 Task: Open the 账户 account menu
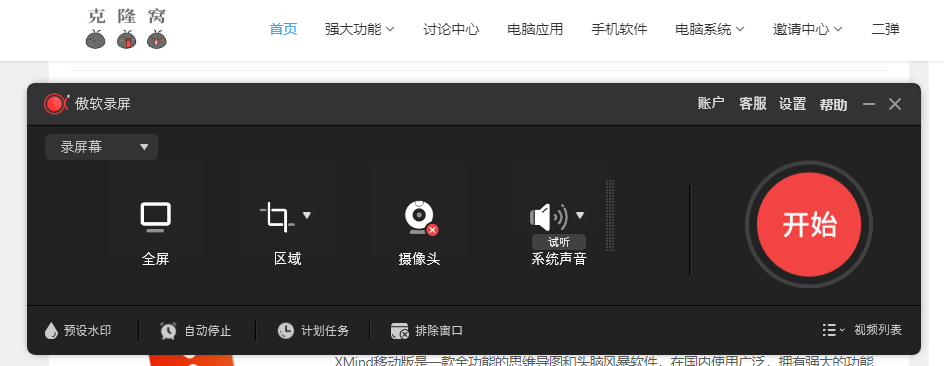coord(711,104)
